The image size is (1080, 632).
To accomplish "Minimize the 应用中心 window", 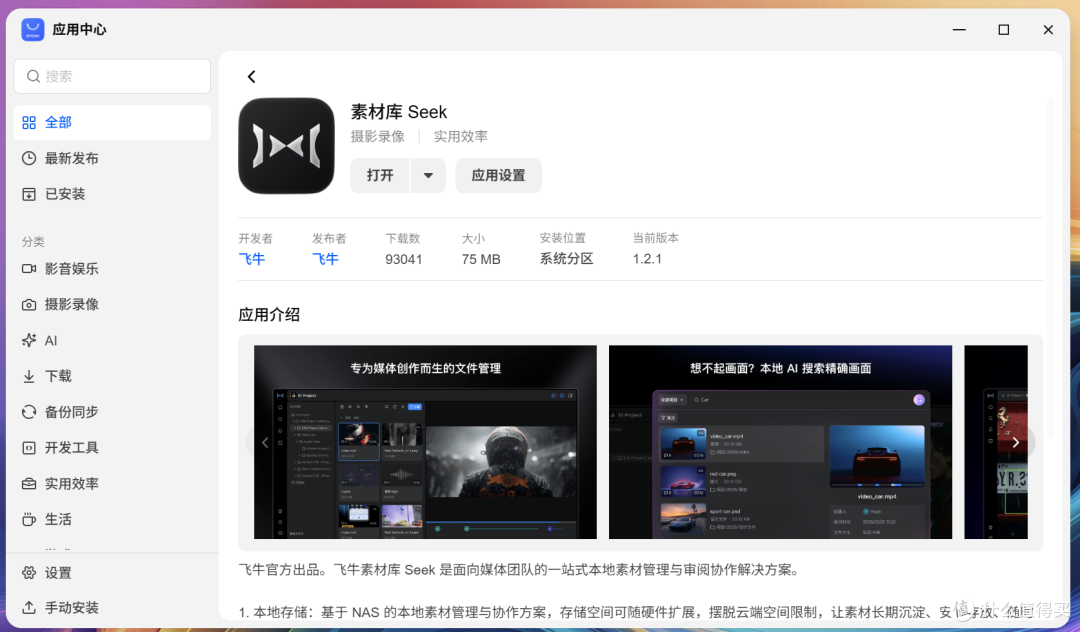I will (959, 30).
